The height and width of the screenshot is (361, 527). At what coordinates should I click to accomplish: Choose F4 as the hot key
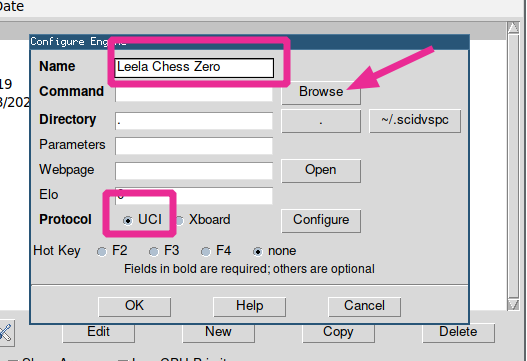click(x=206, y=251)
